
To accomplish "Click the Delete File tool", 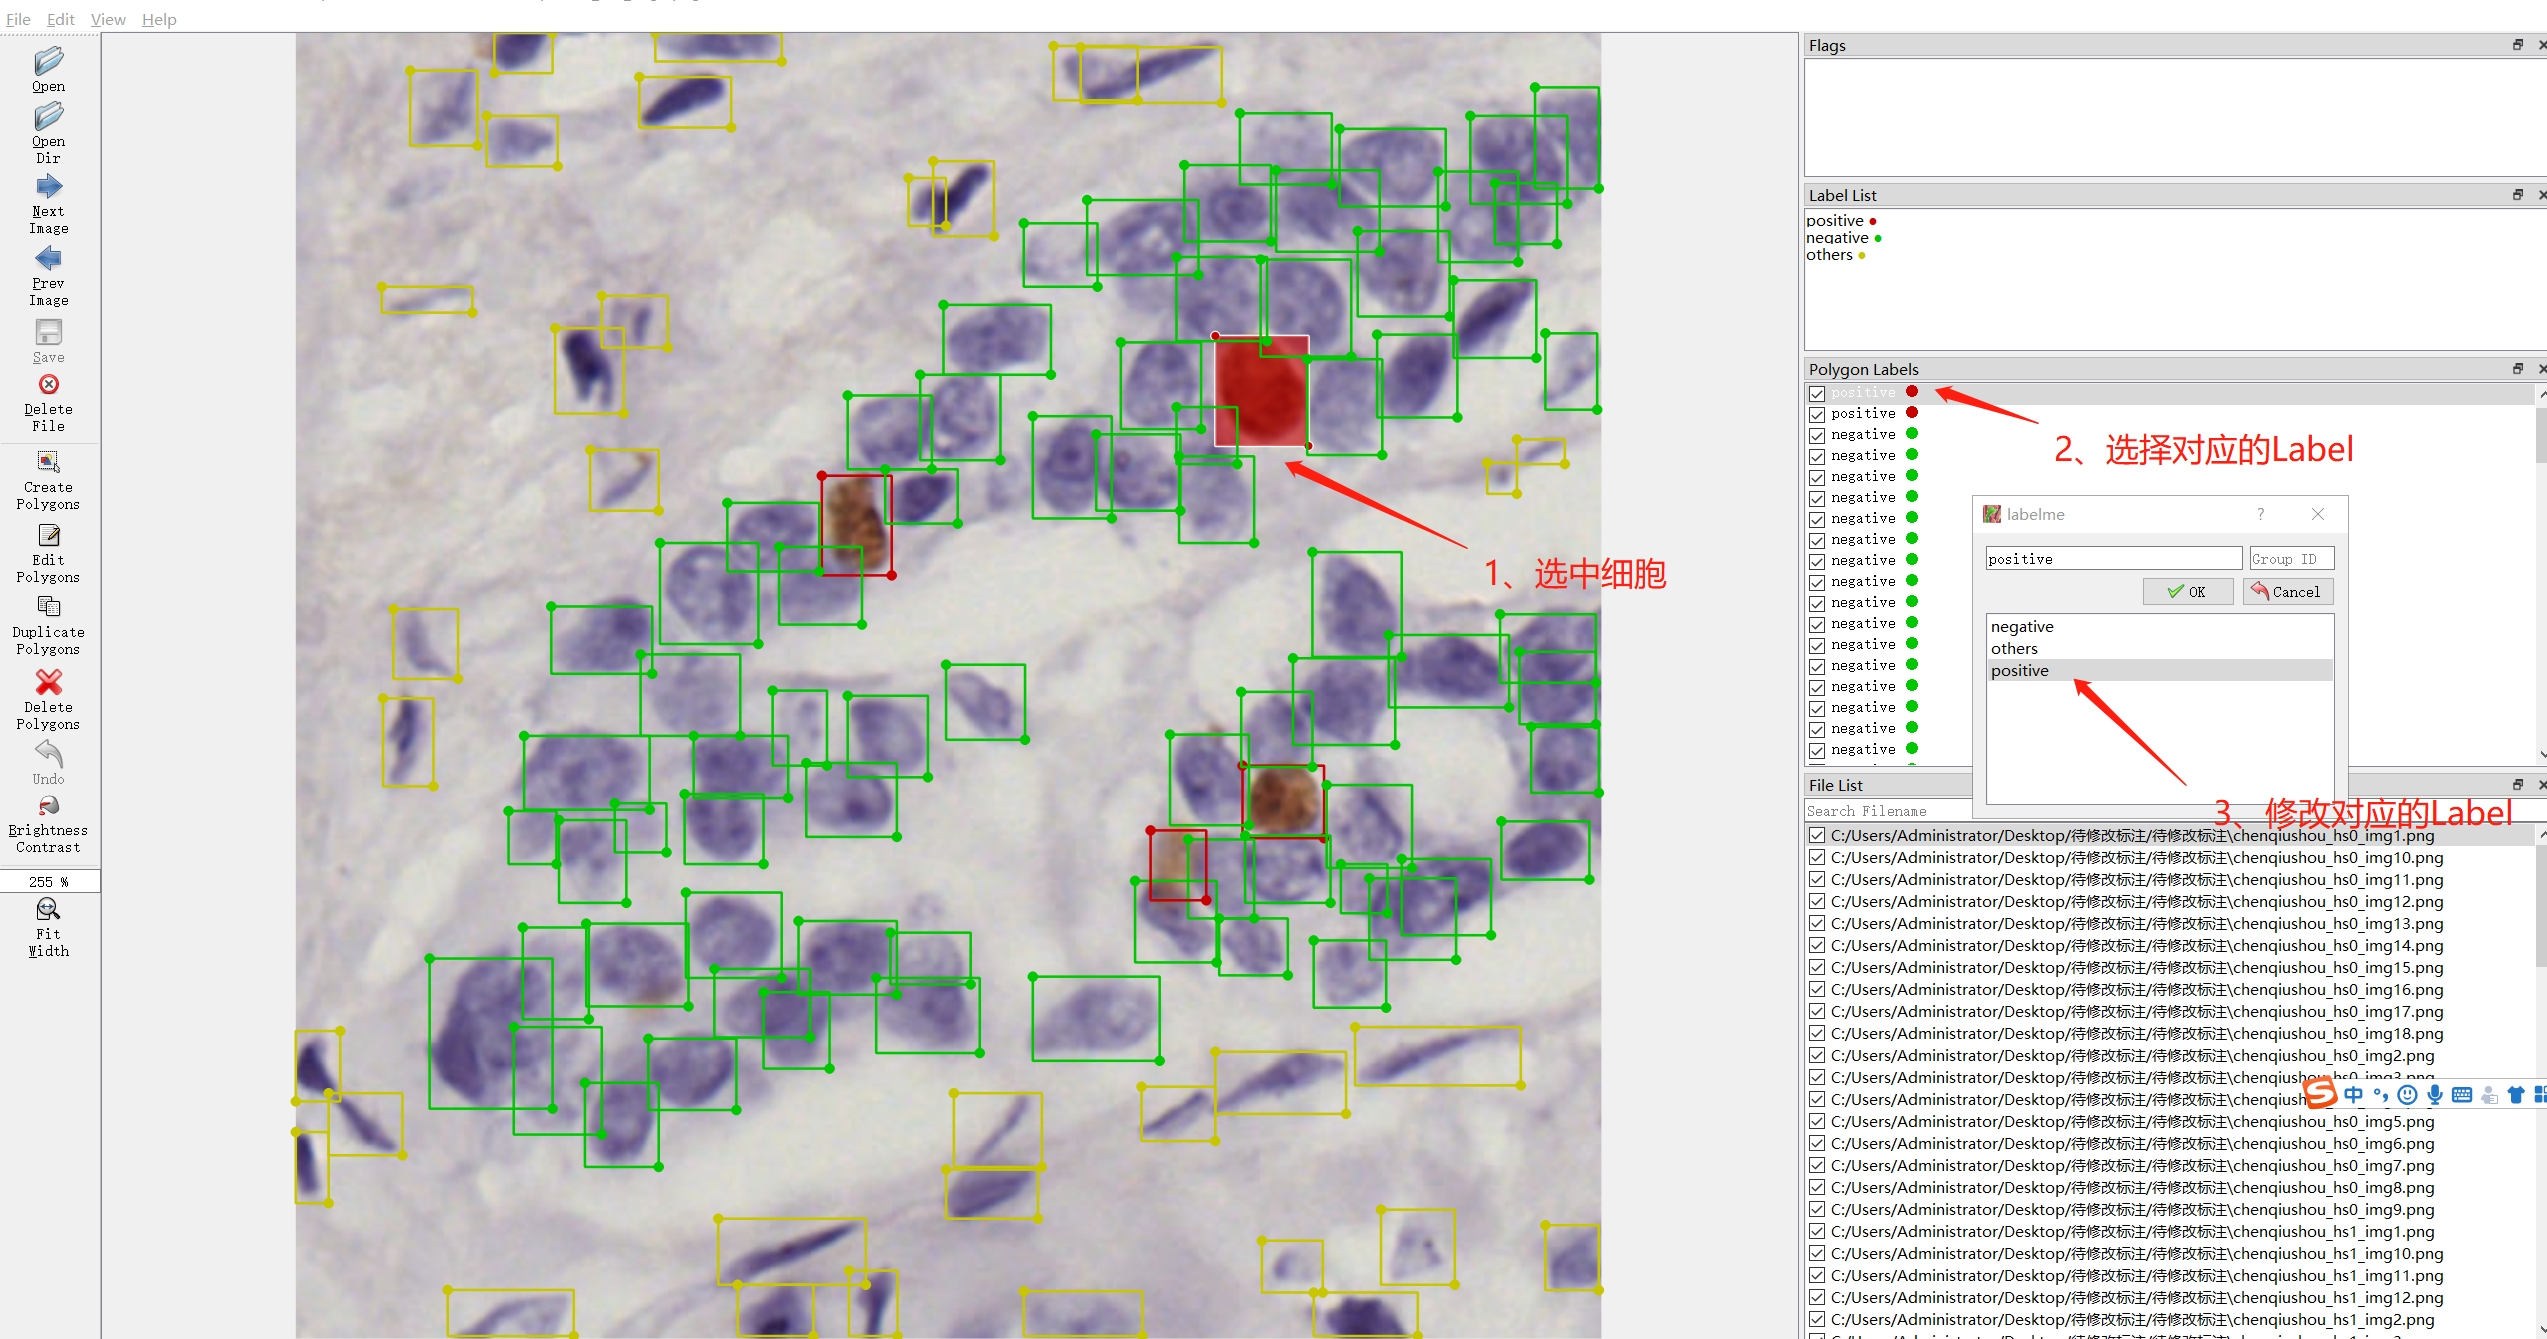I will (x=48, y=403).
